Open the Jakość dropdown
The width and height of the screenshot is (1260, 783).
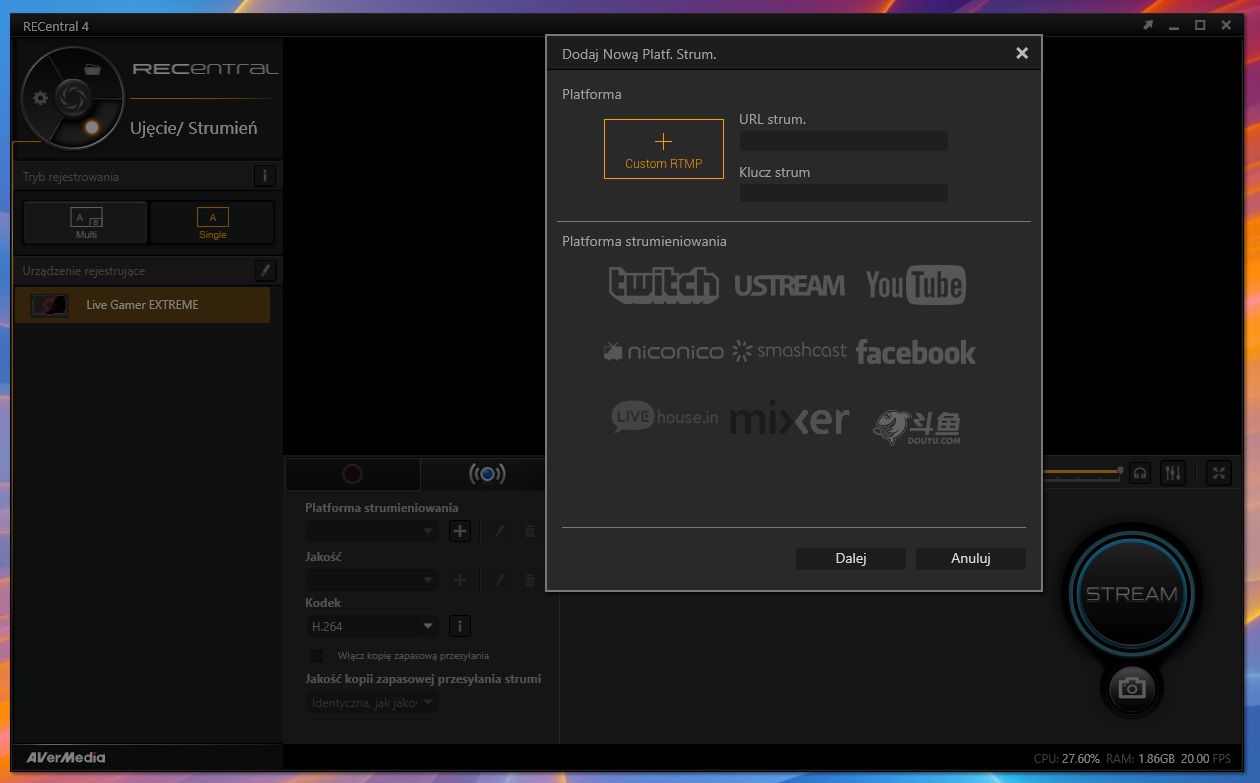pos(372,580)
